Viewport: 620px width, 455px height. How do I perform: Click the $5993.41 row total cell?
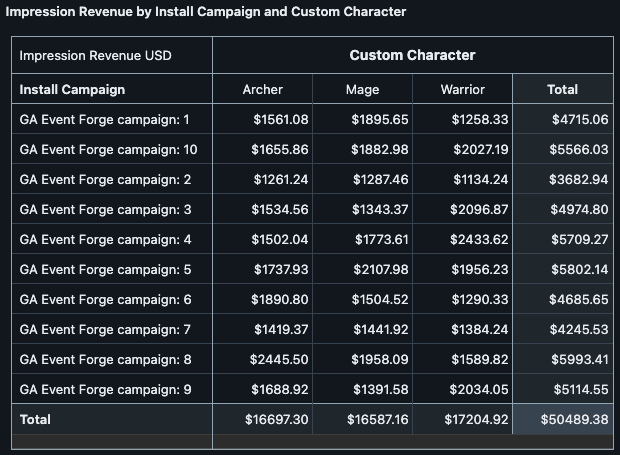[x=580, y=360]
